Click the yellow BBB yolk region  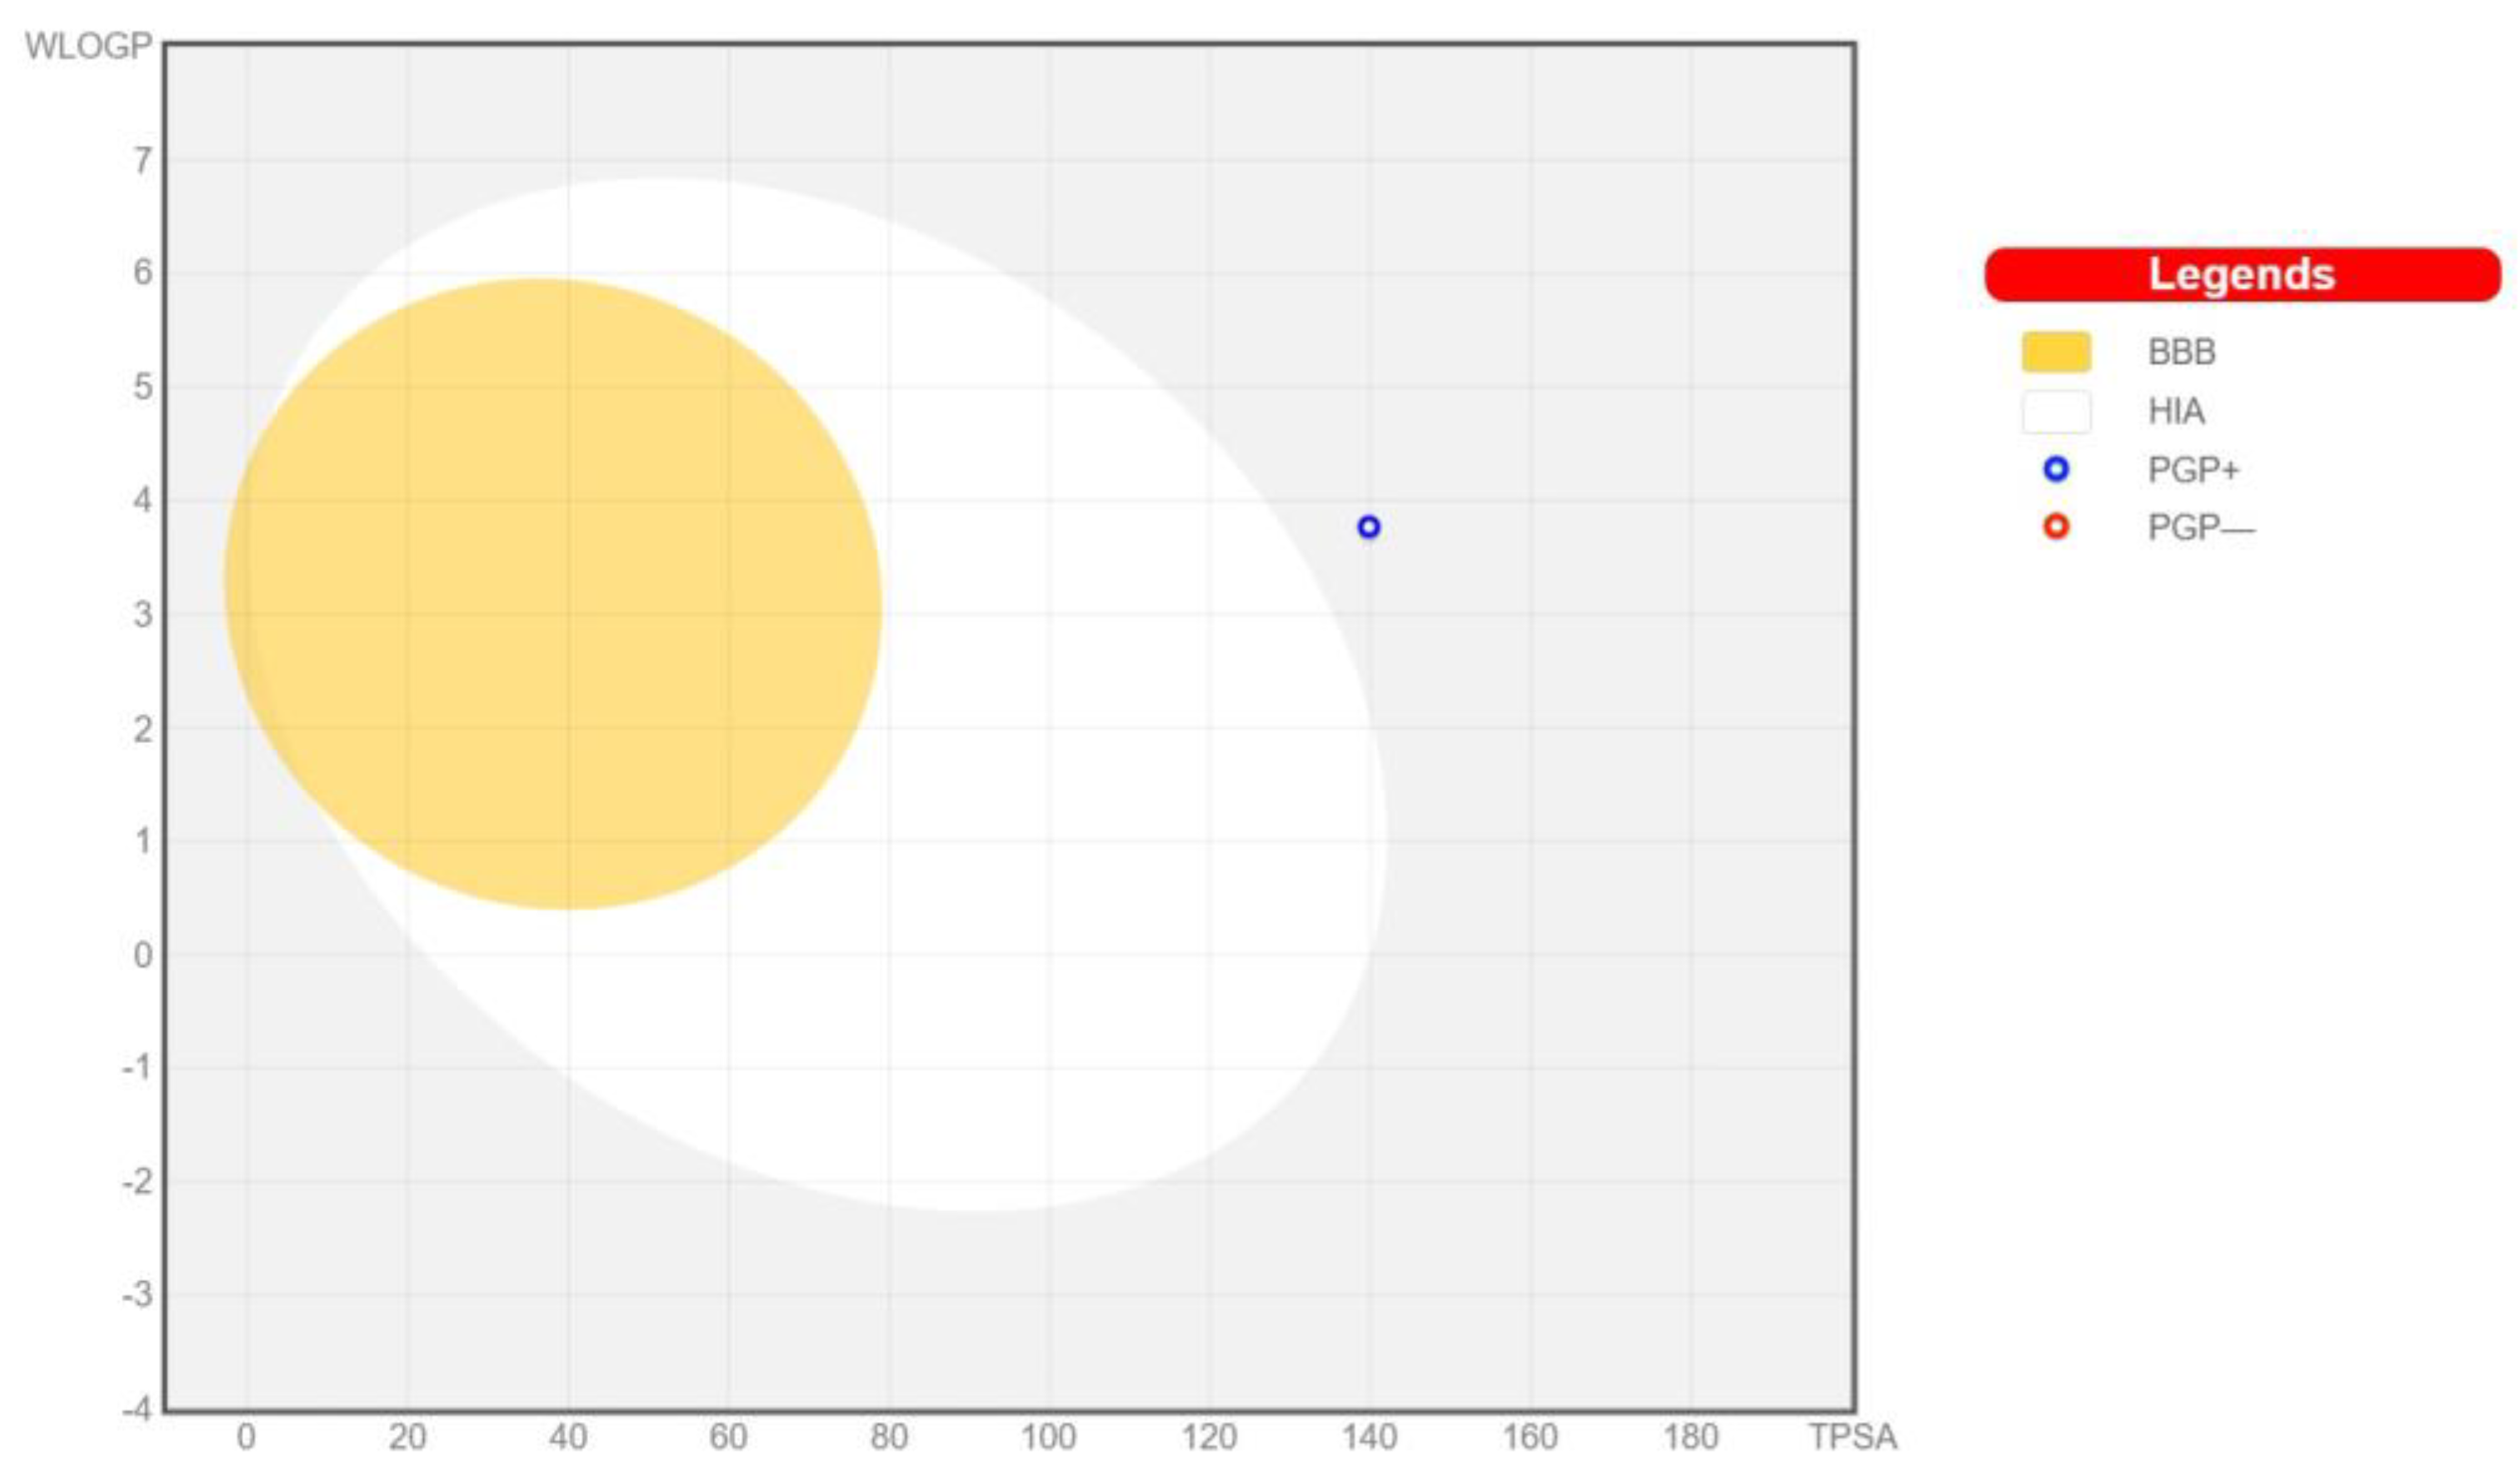(x=552, y=594)
